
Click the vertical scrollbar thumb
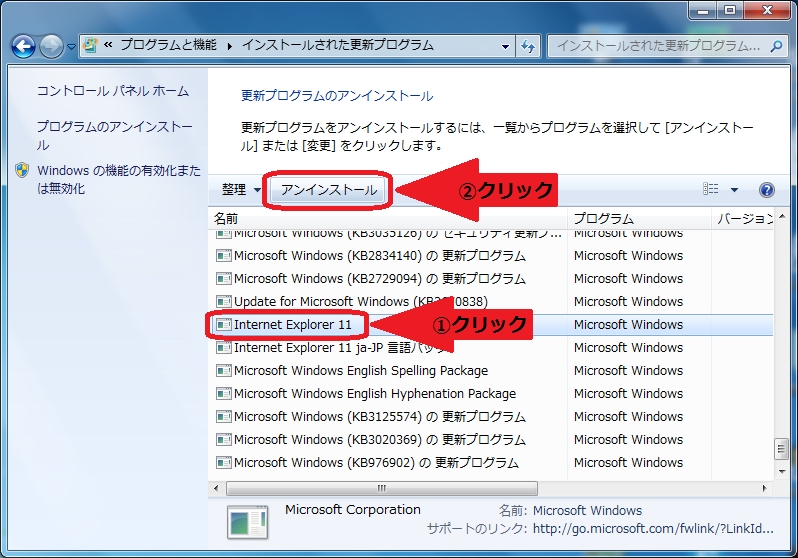pos(781,449)
